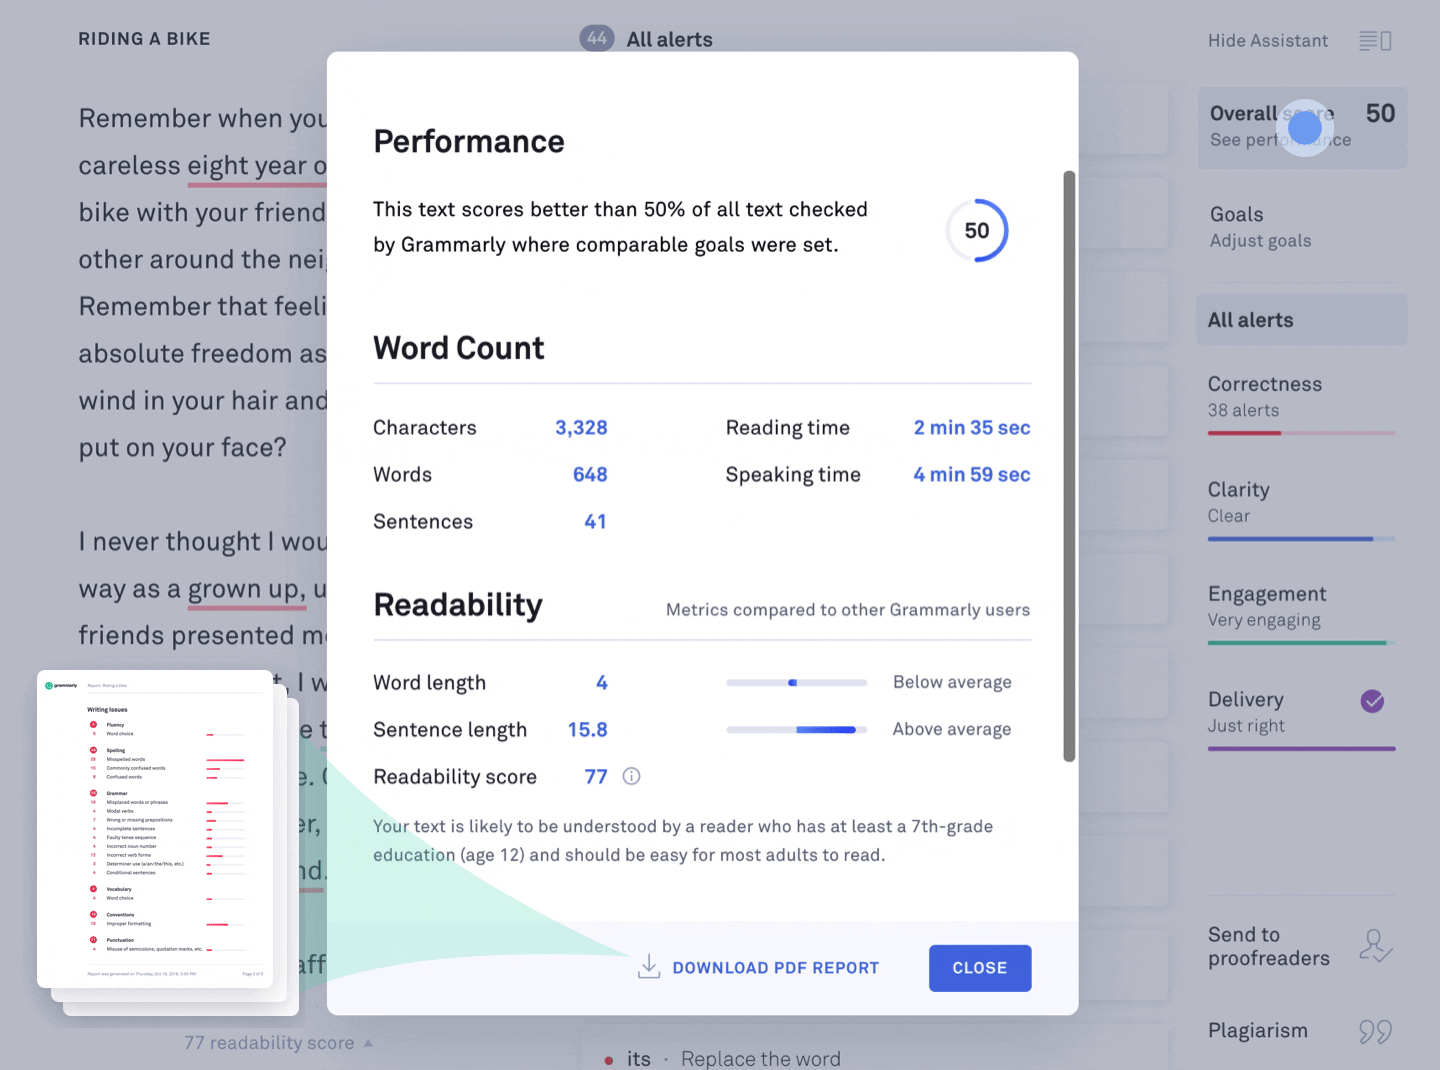This screenshot has height=1070, width=1440.
Task: Select the All alerts sidebar tab
Action: click(1301, 320)
